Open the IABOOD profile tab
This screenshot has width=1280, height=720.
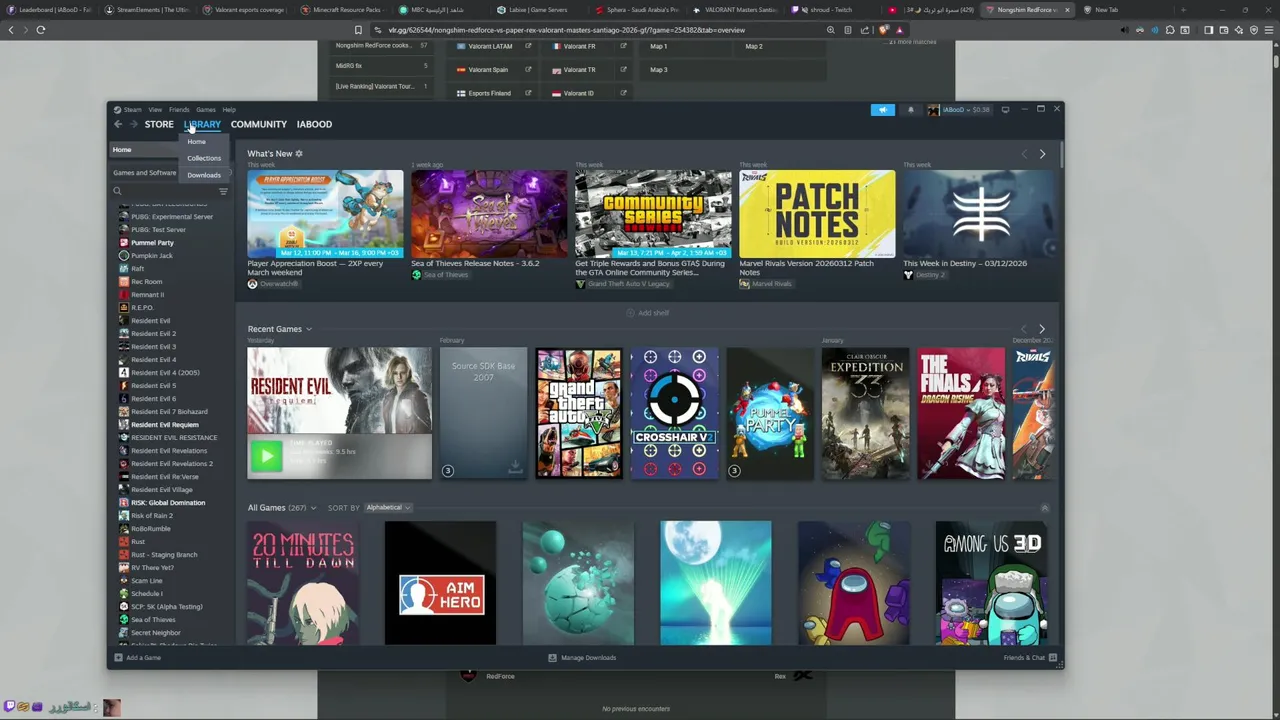pyautogui.click(x=314, y=124)
